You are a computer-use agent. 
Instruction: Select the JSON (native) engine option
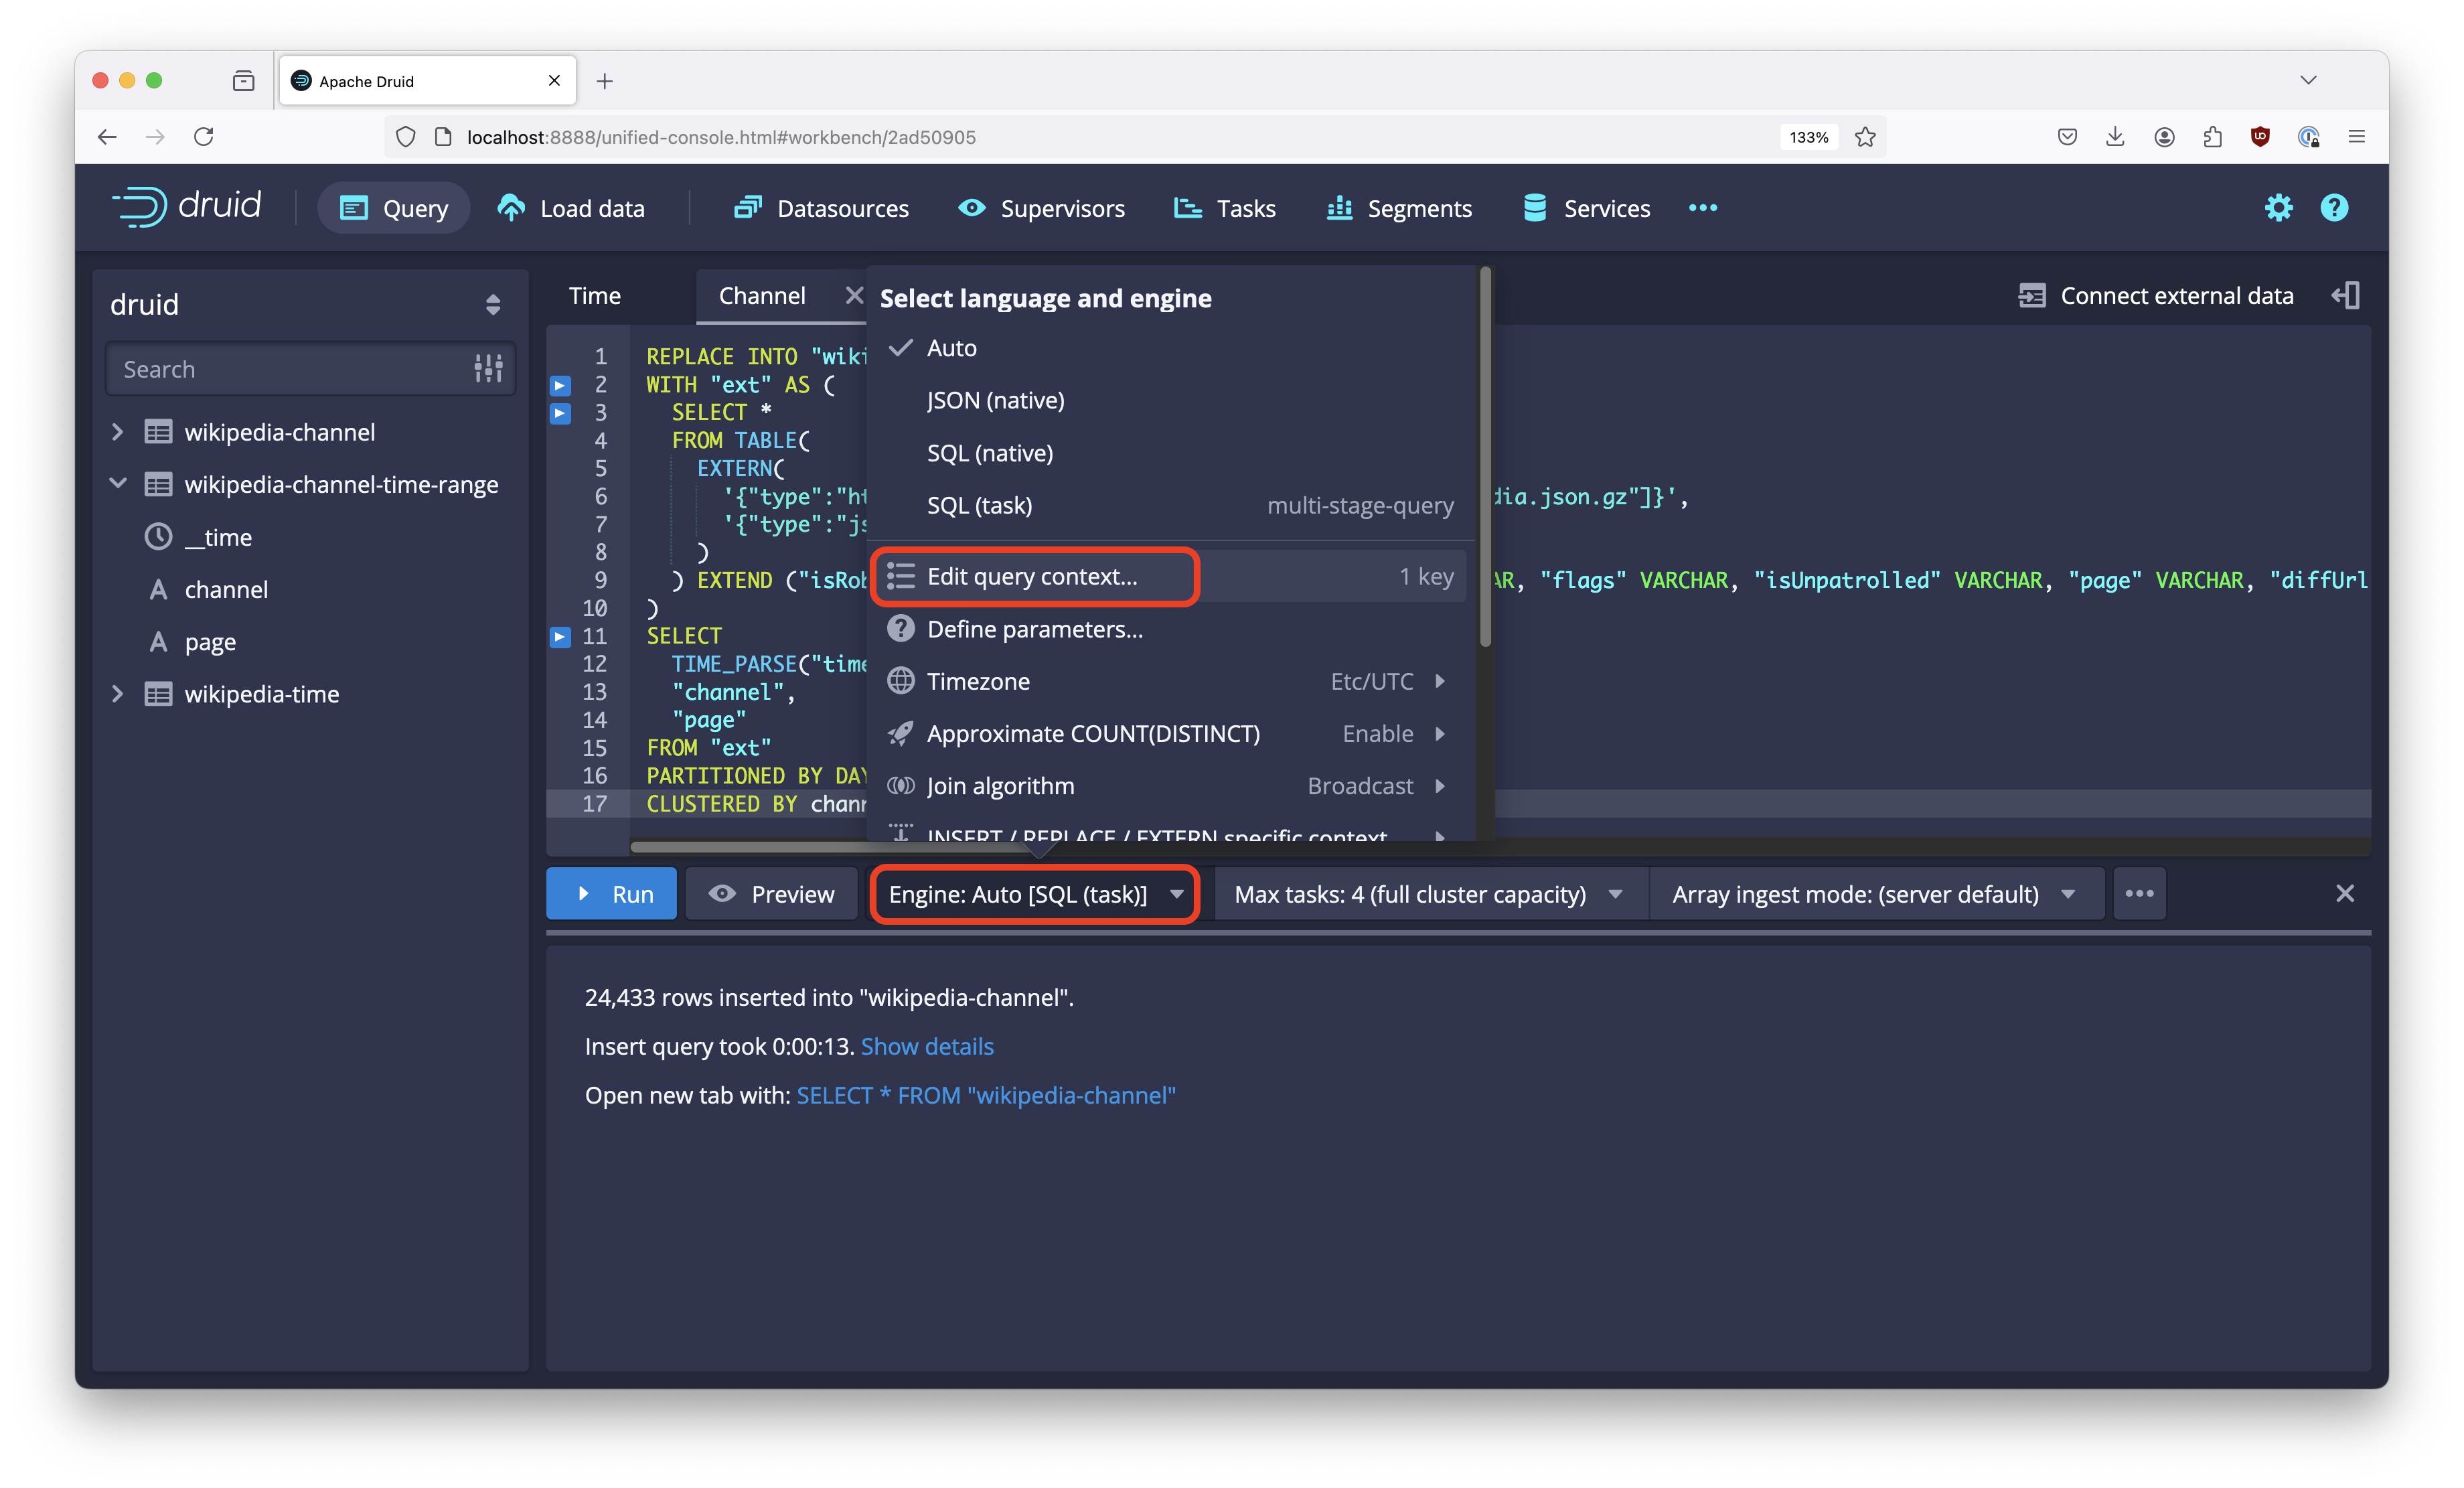995,400
